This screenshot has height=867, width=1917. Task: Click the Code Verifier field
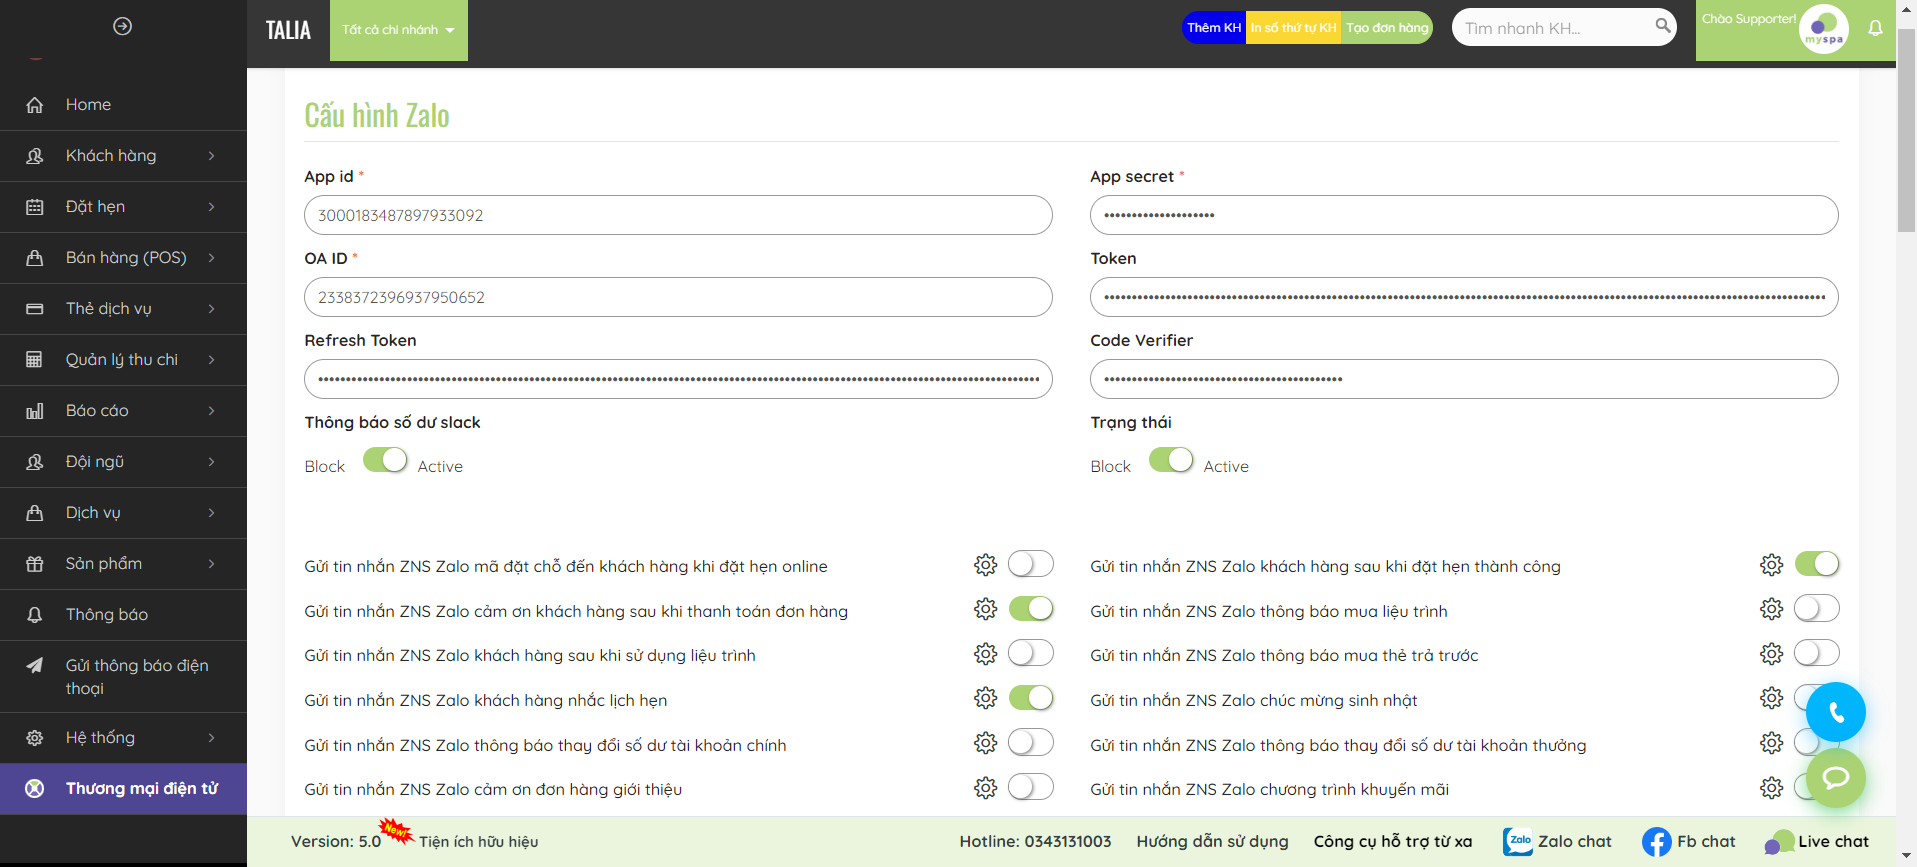[x=1464, y=379]
